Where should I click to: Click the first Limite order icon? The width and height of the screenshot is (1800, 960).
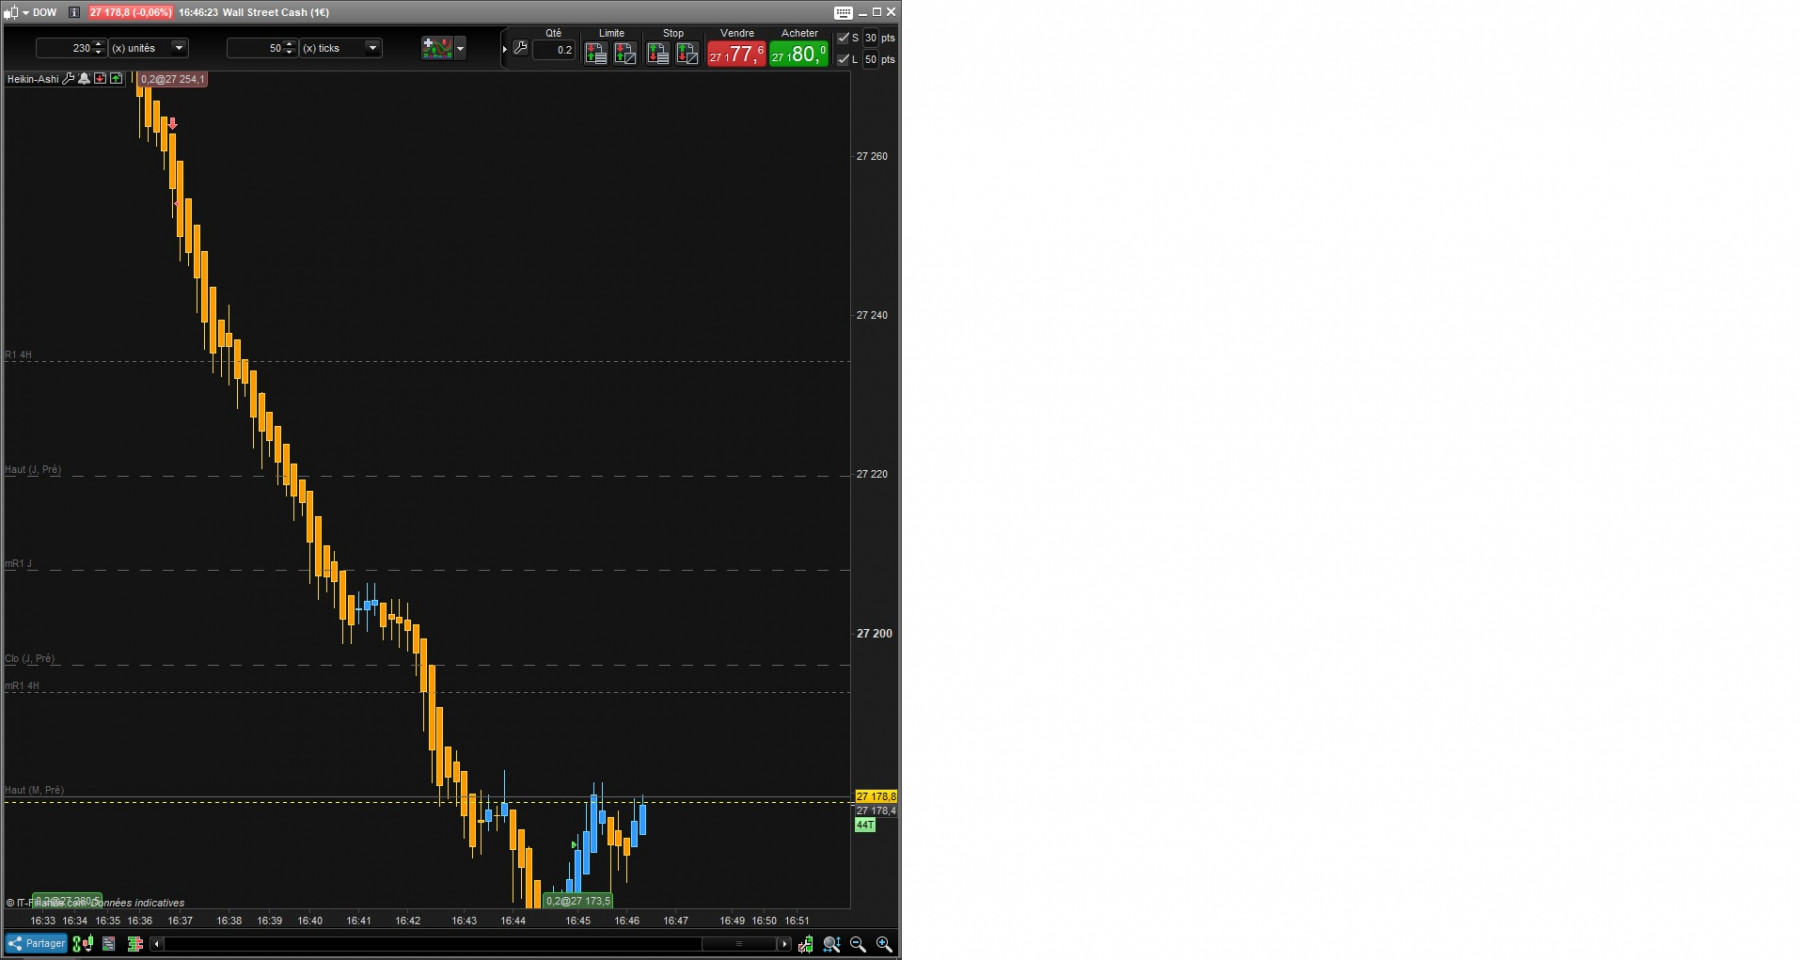pyautogui.click(x=596, y=54)
